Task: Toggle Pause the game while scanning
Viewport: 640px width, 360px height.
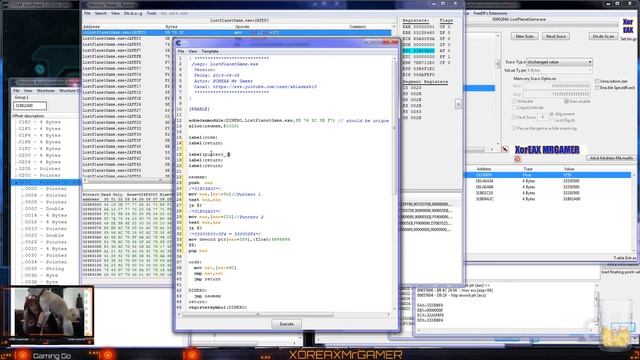Action: coord(515,128)
